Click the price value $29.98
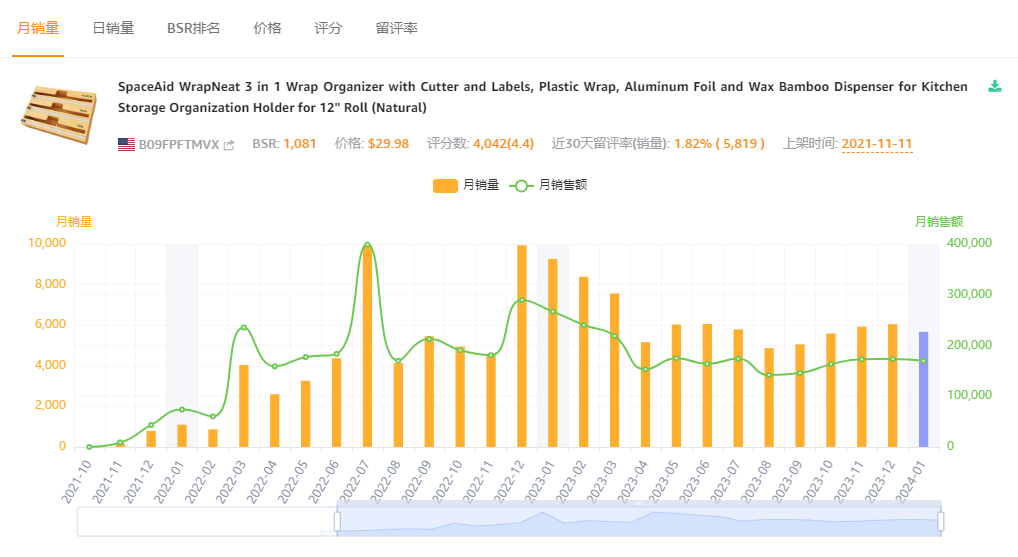1018x557 pixels. (388, 143)
